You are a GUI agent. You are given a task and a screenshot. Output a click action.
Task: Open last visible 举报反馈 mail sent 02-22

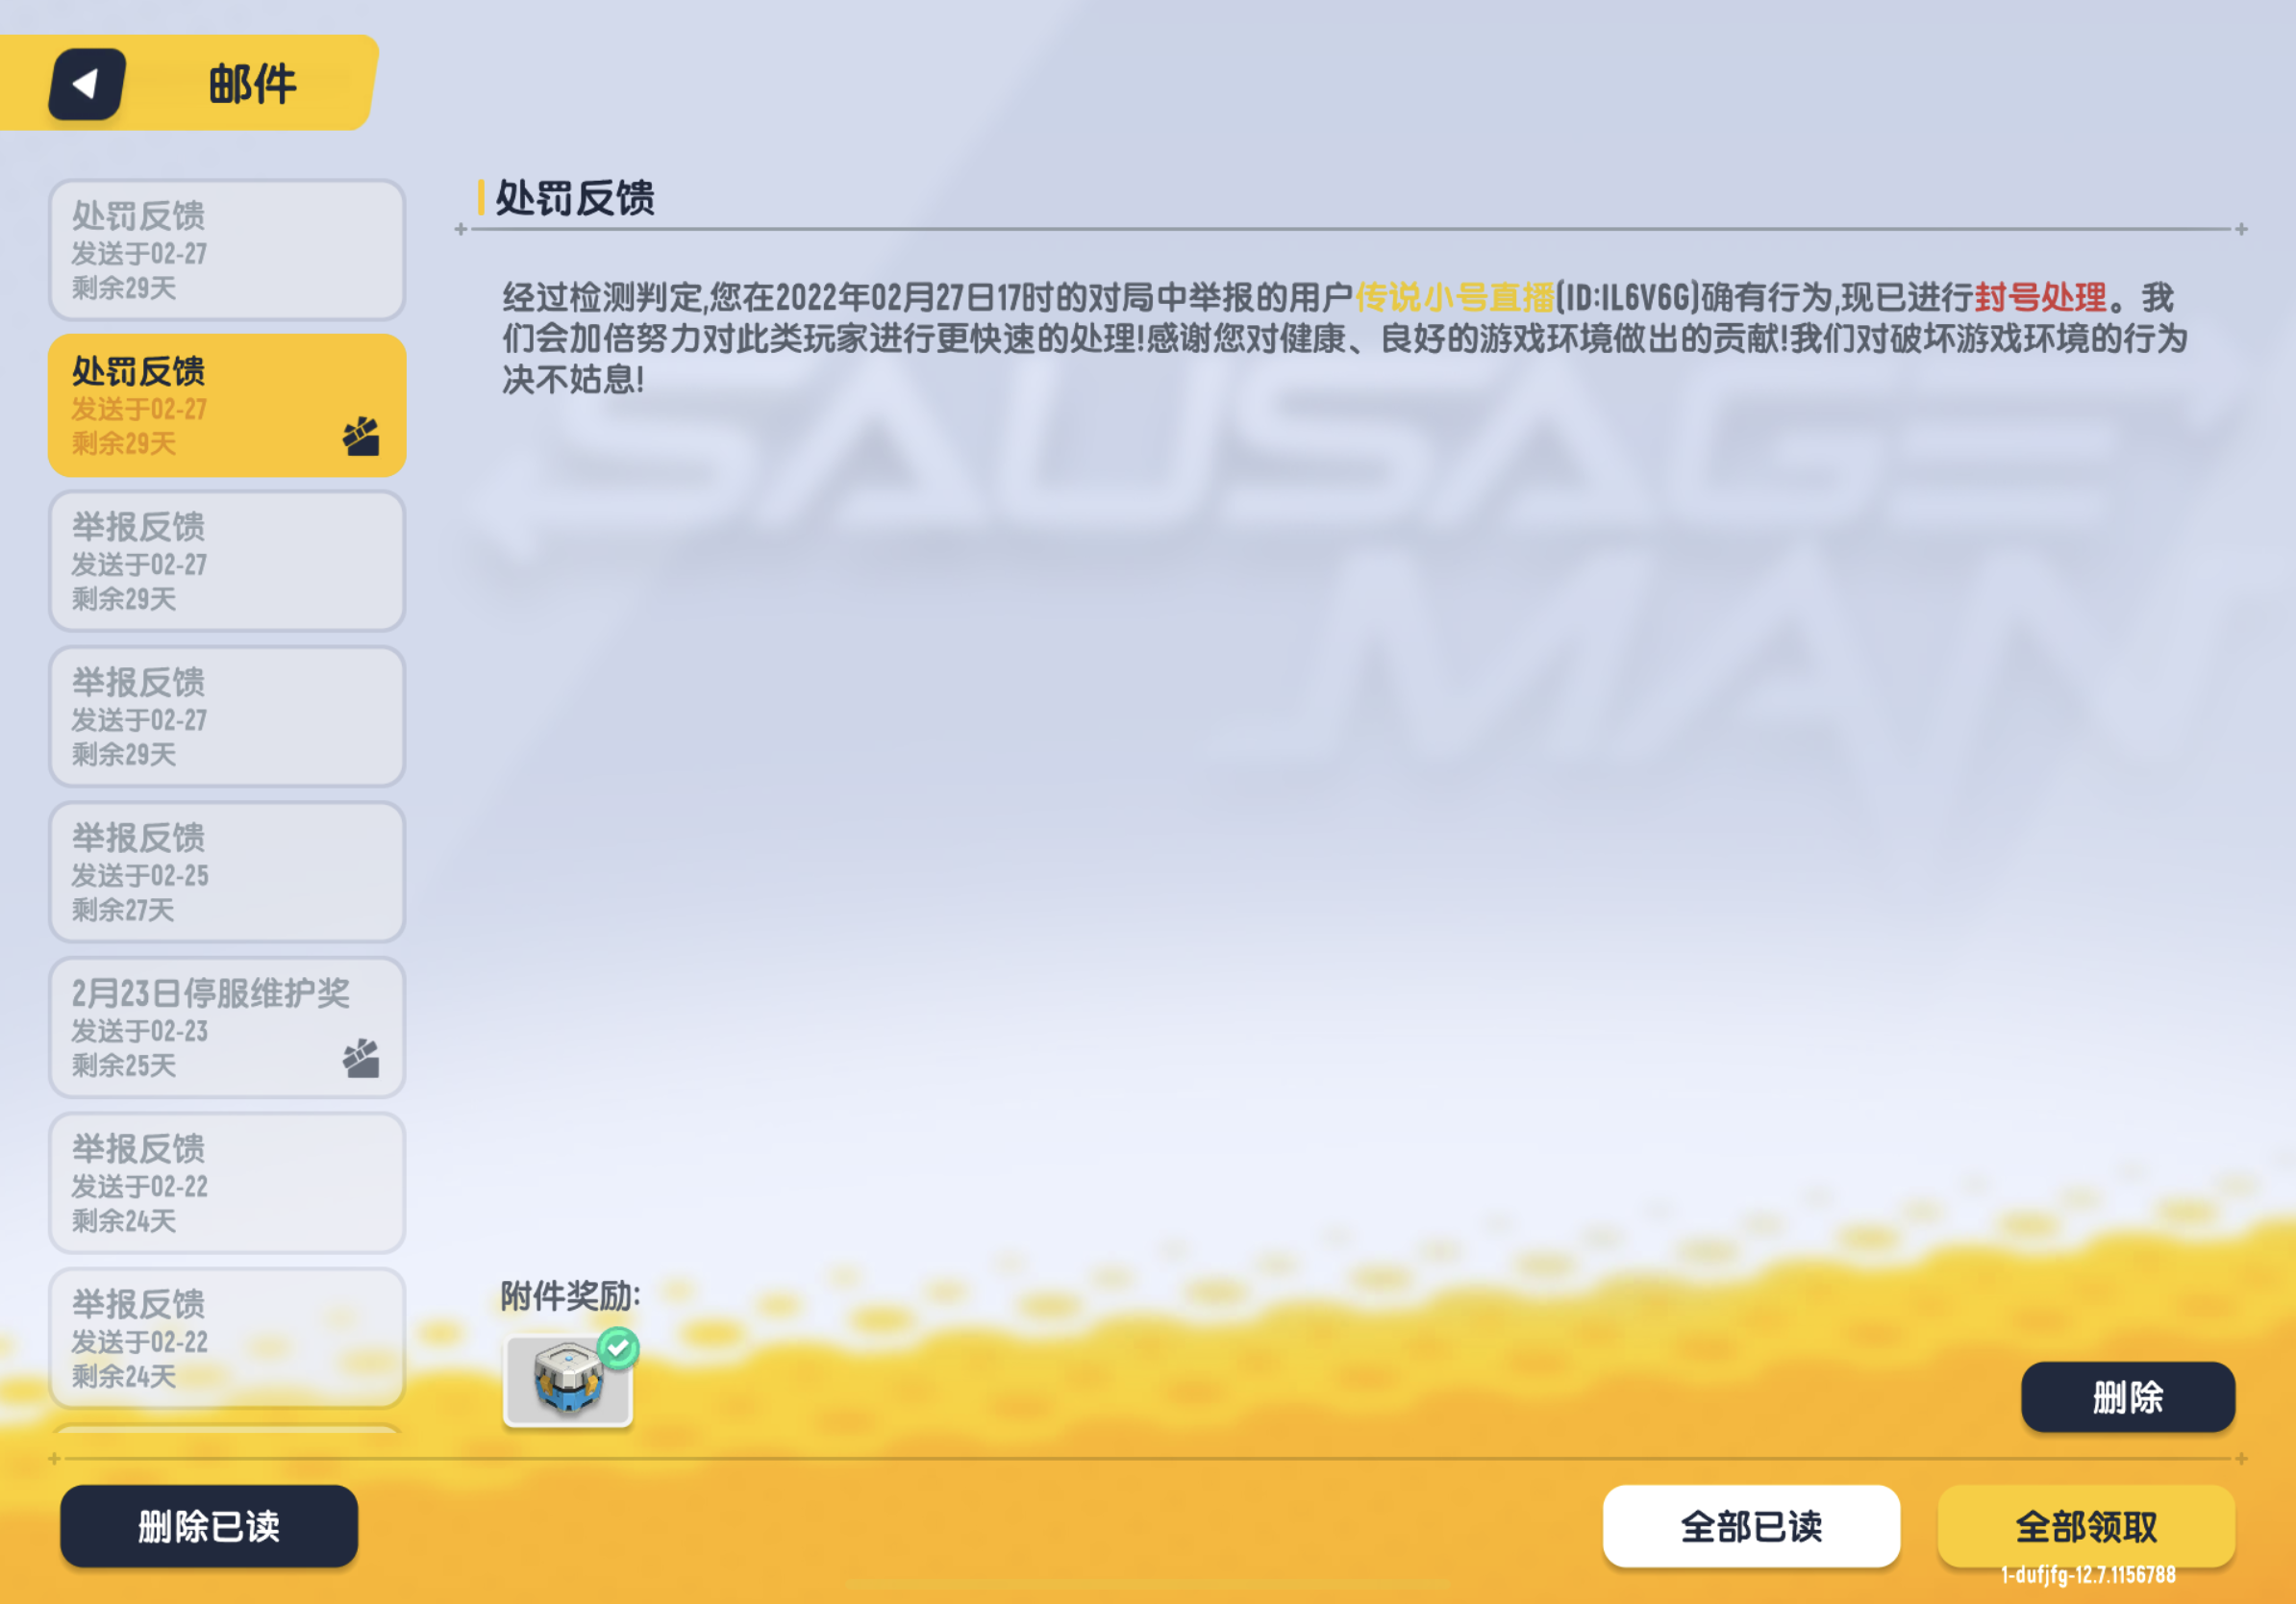pyautogui.click(x=227, y=1338)
